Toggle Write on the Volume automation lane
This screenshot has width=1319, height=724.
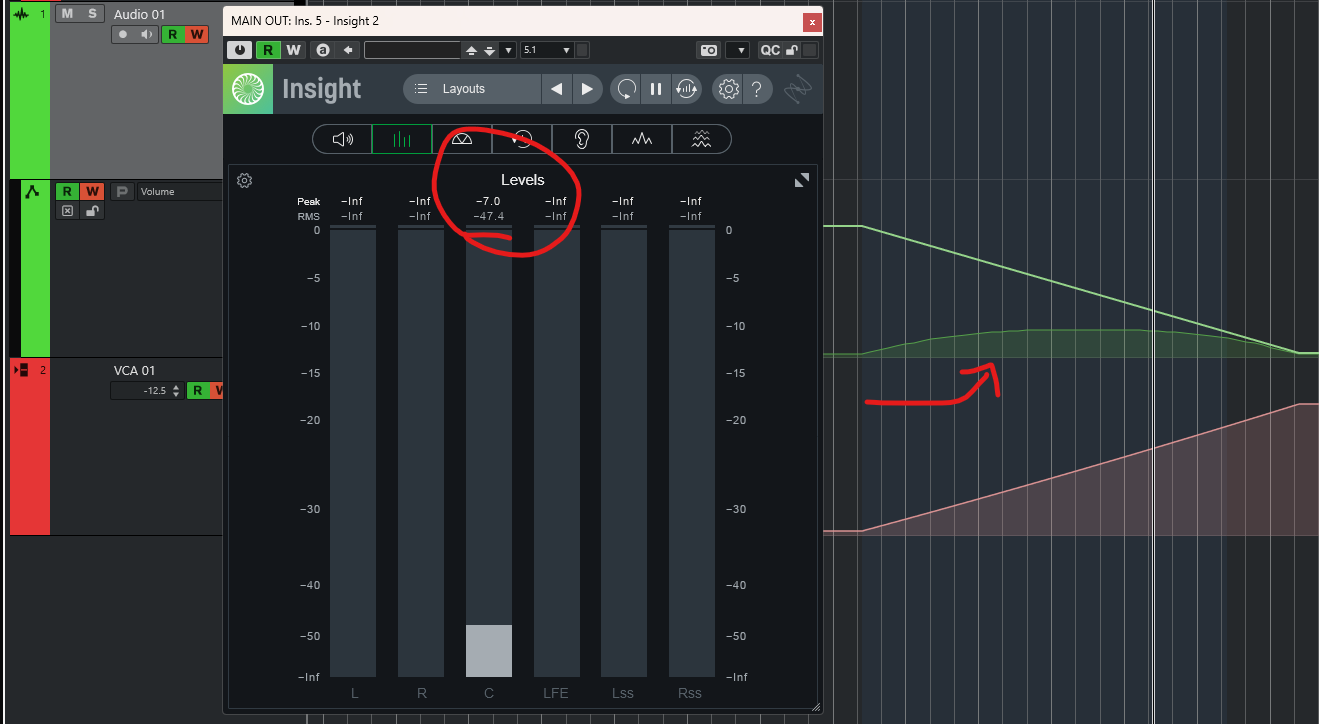(92, 191)
